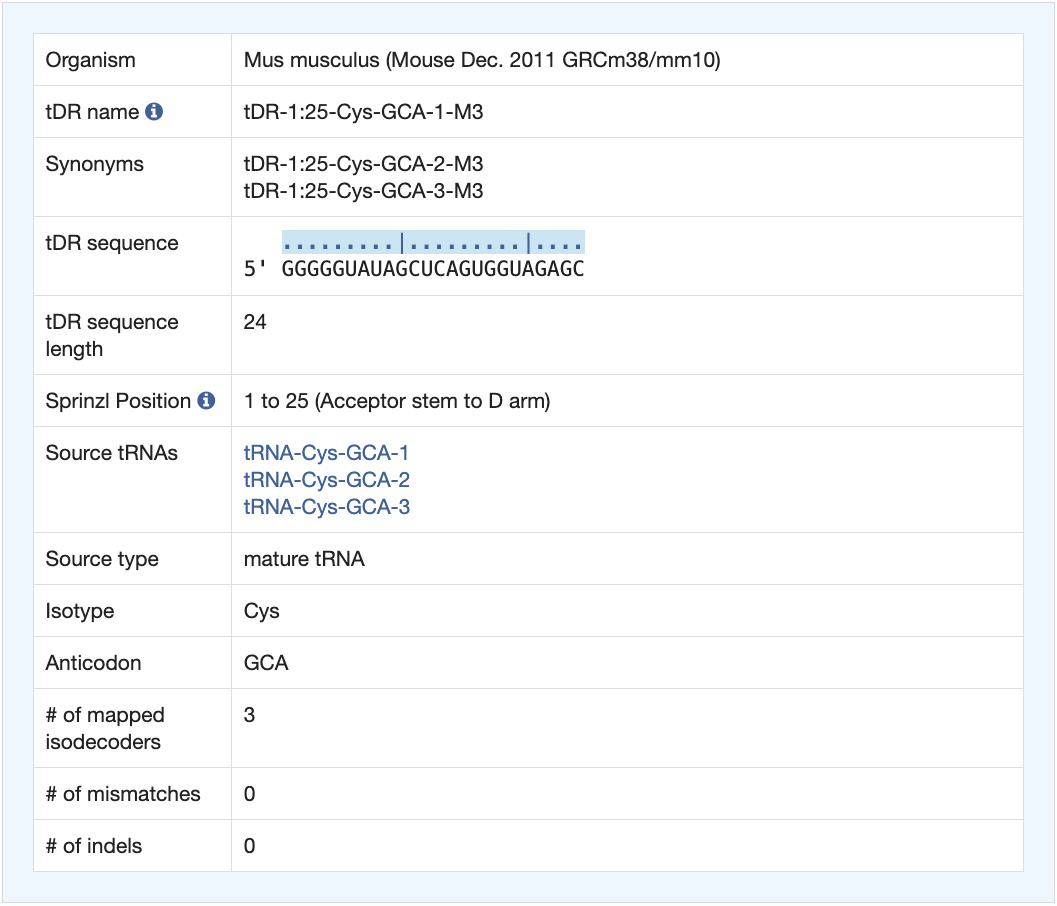Click the '# of mismatches' row label

click(123, 794)
